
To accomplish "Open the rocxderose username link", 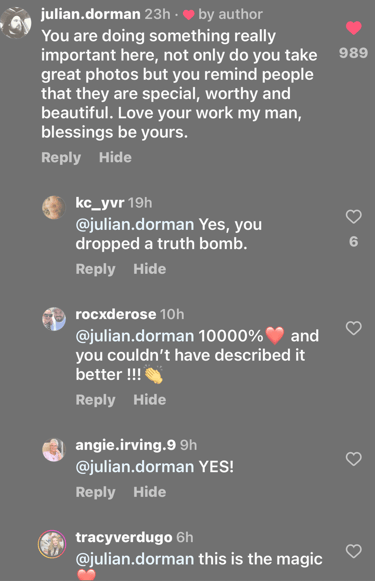I will coord(116,315).
